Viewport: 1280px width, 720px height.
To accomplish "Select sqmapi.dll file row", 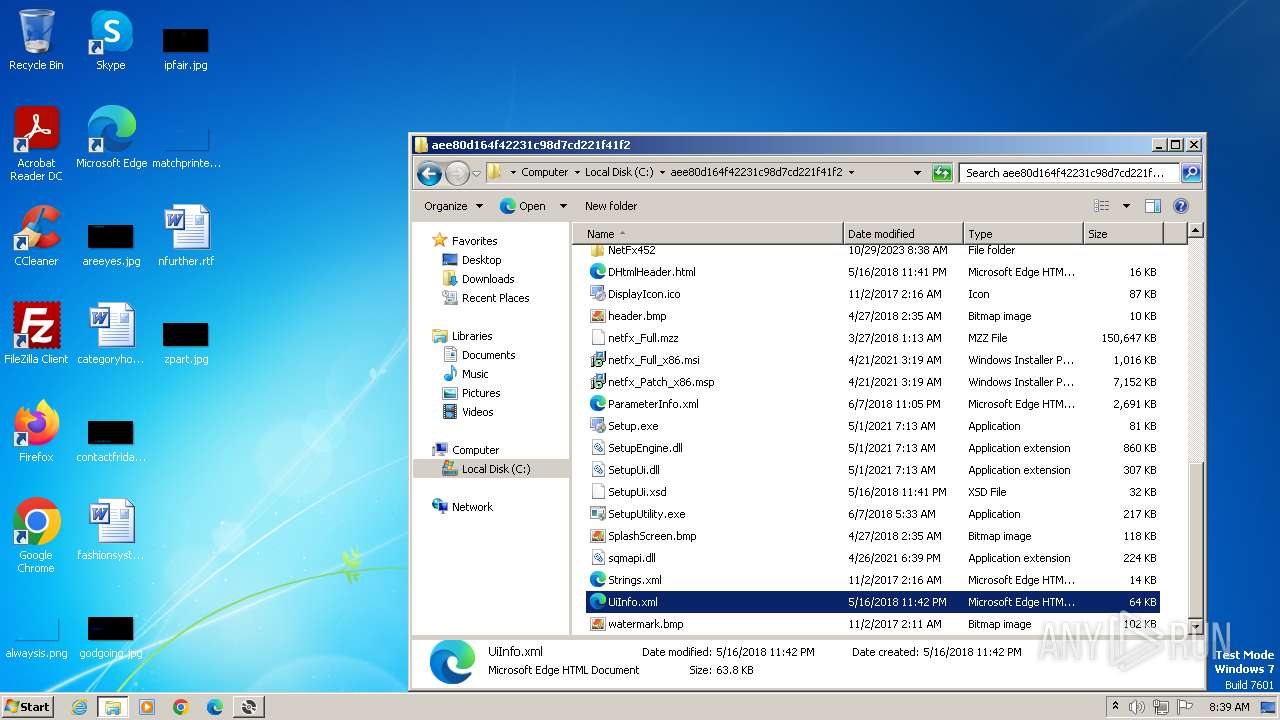I will [x=872, y=558].
